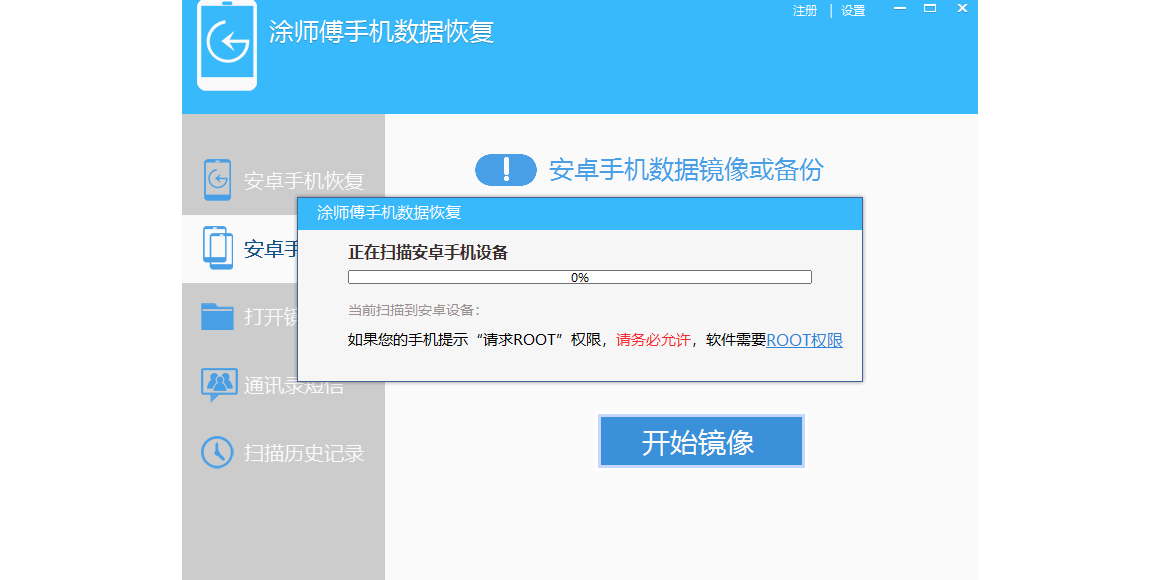Click the red 请务必允许 warning text

coord(652,340)
